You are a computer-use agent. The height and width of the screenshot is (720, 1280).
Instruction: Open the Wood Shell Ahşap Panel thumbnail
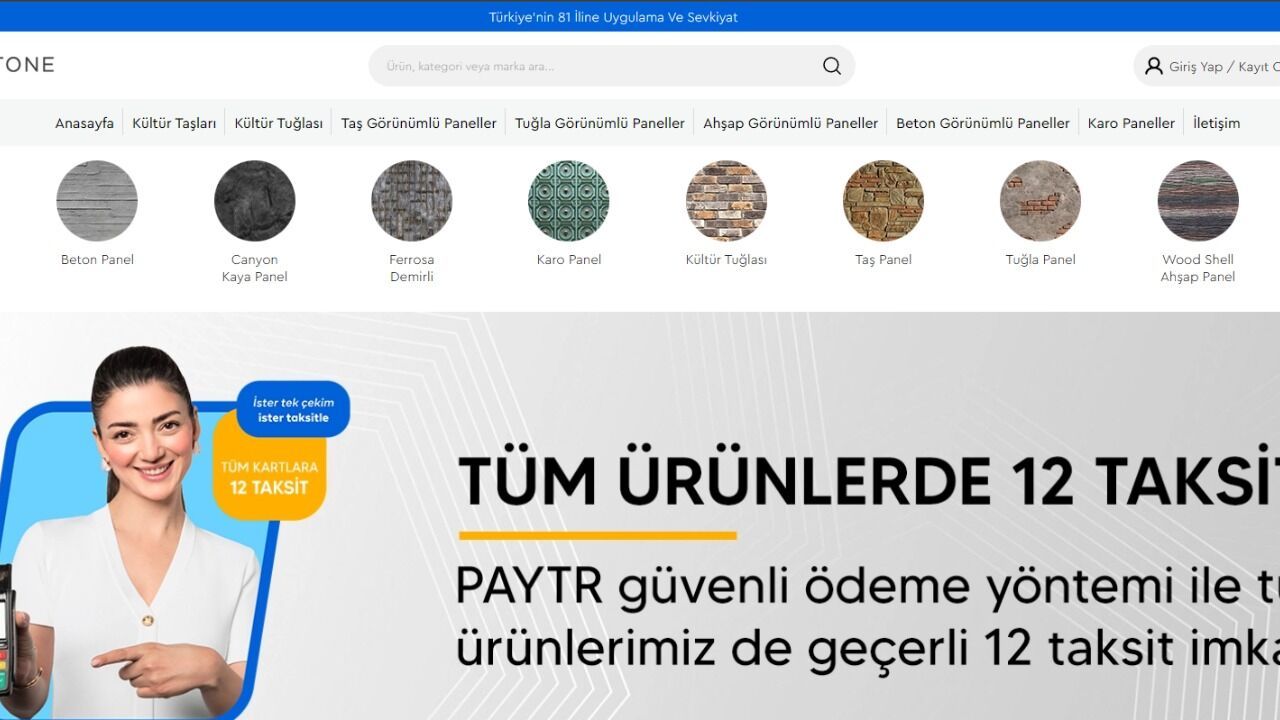pyautogui.click(x=1197, y=201)
